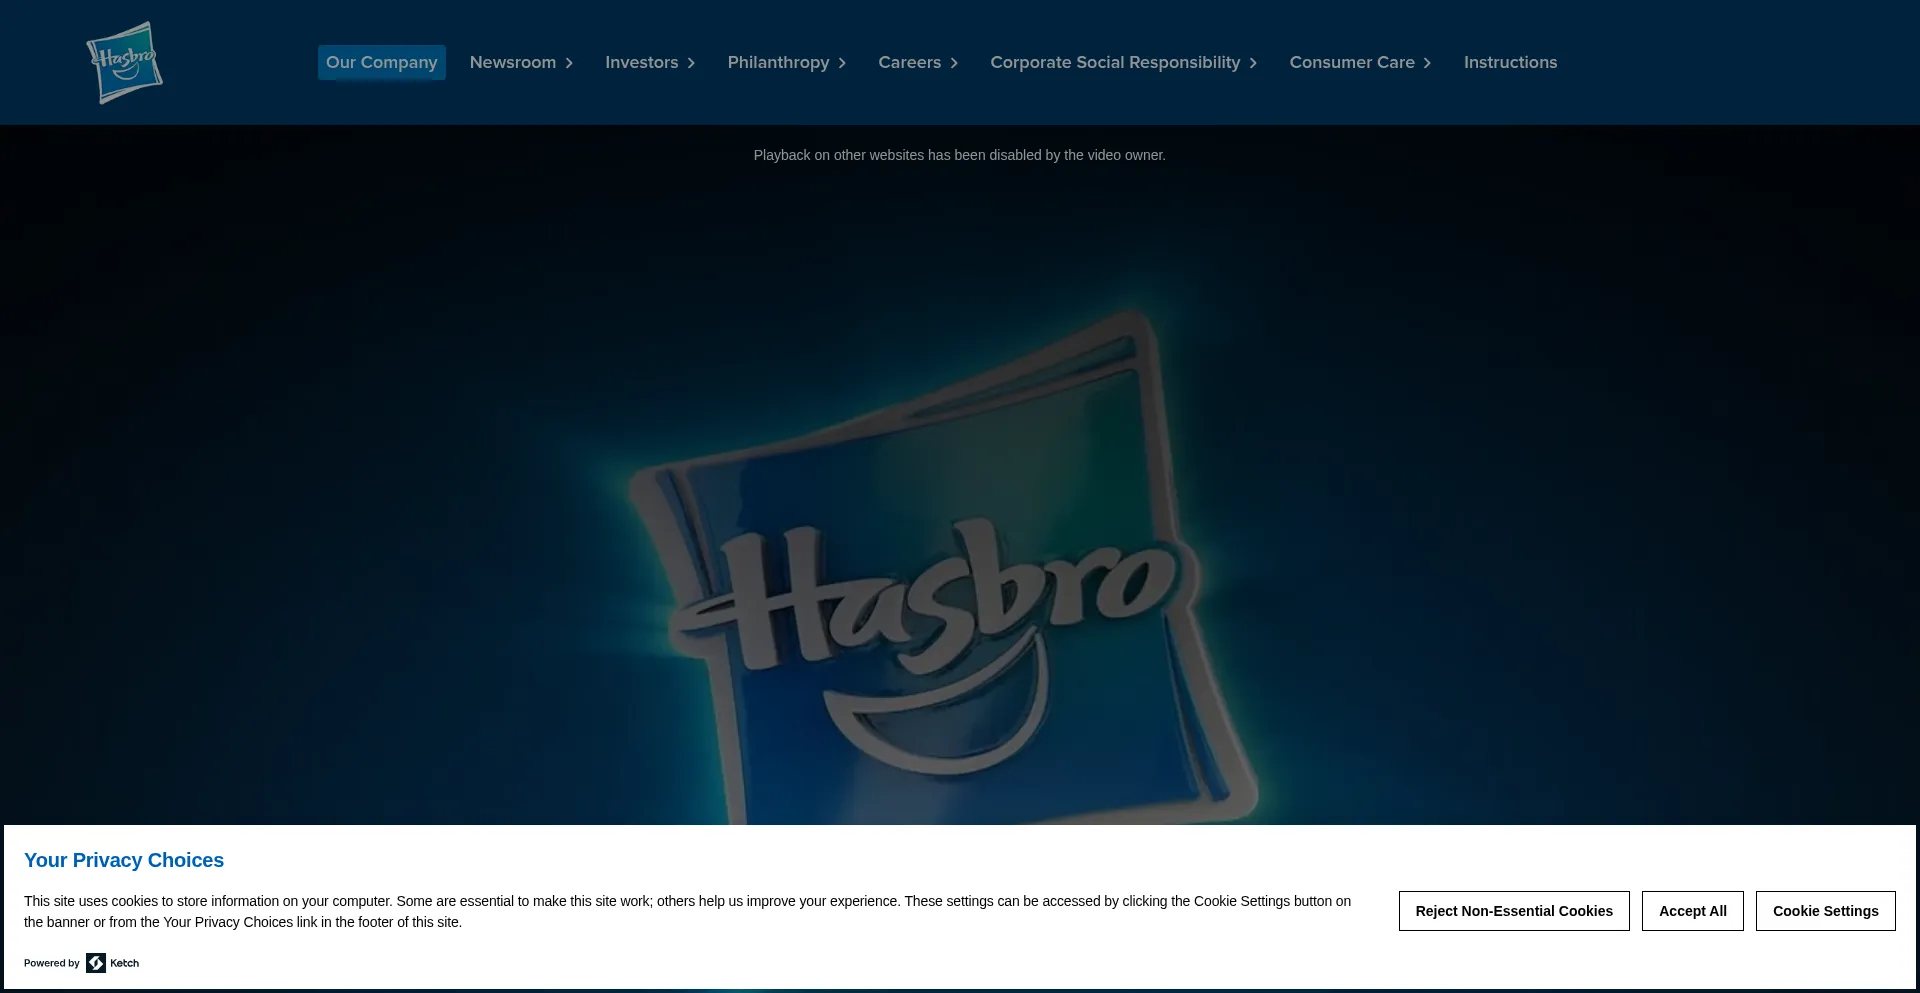
Task: Open Cookie Settings
Action: click(1826, 911)
